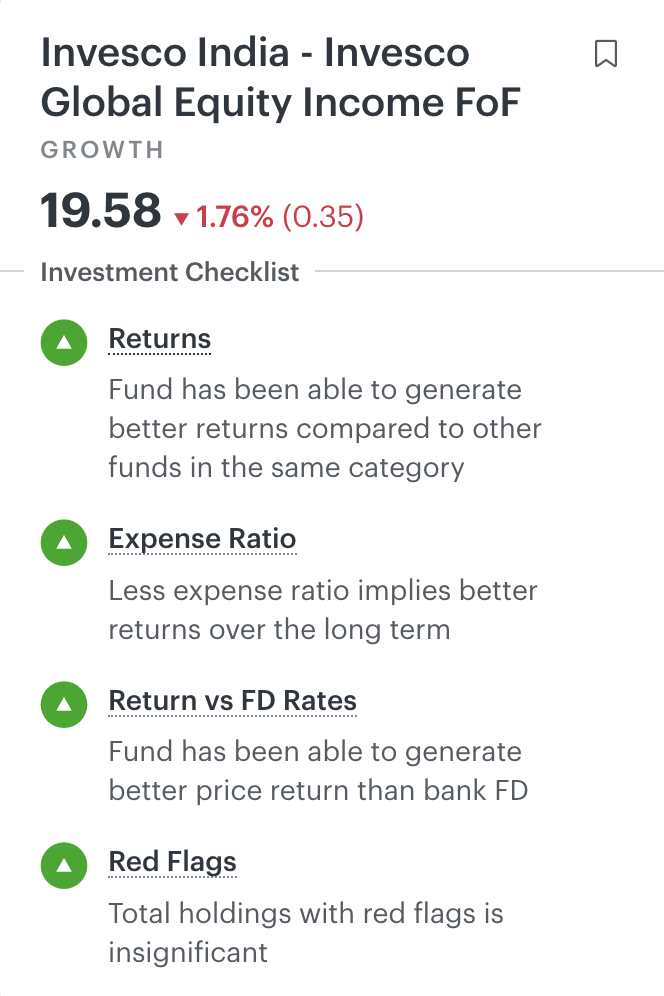Click the green indicator icon beside Red Flags
The height and width of the screenshot is (996, 664).
coord(65,865)
